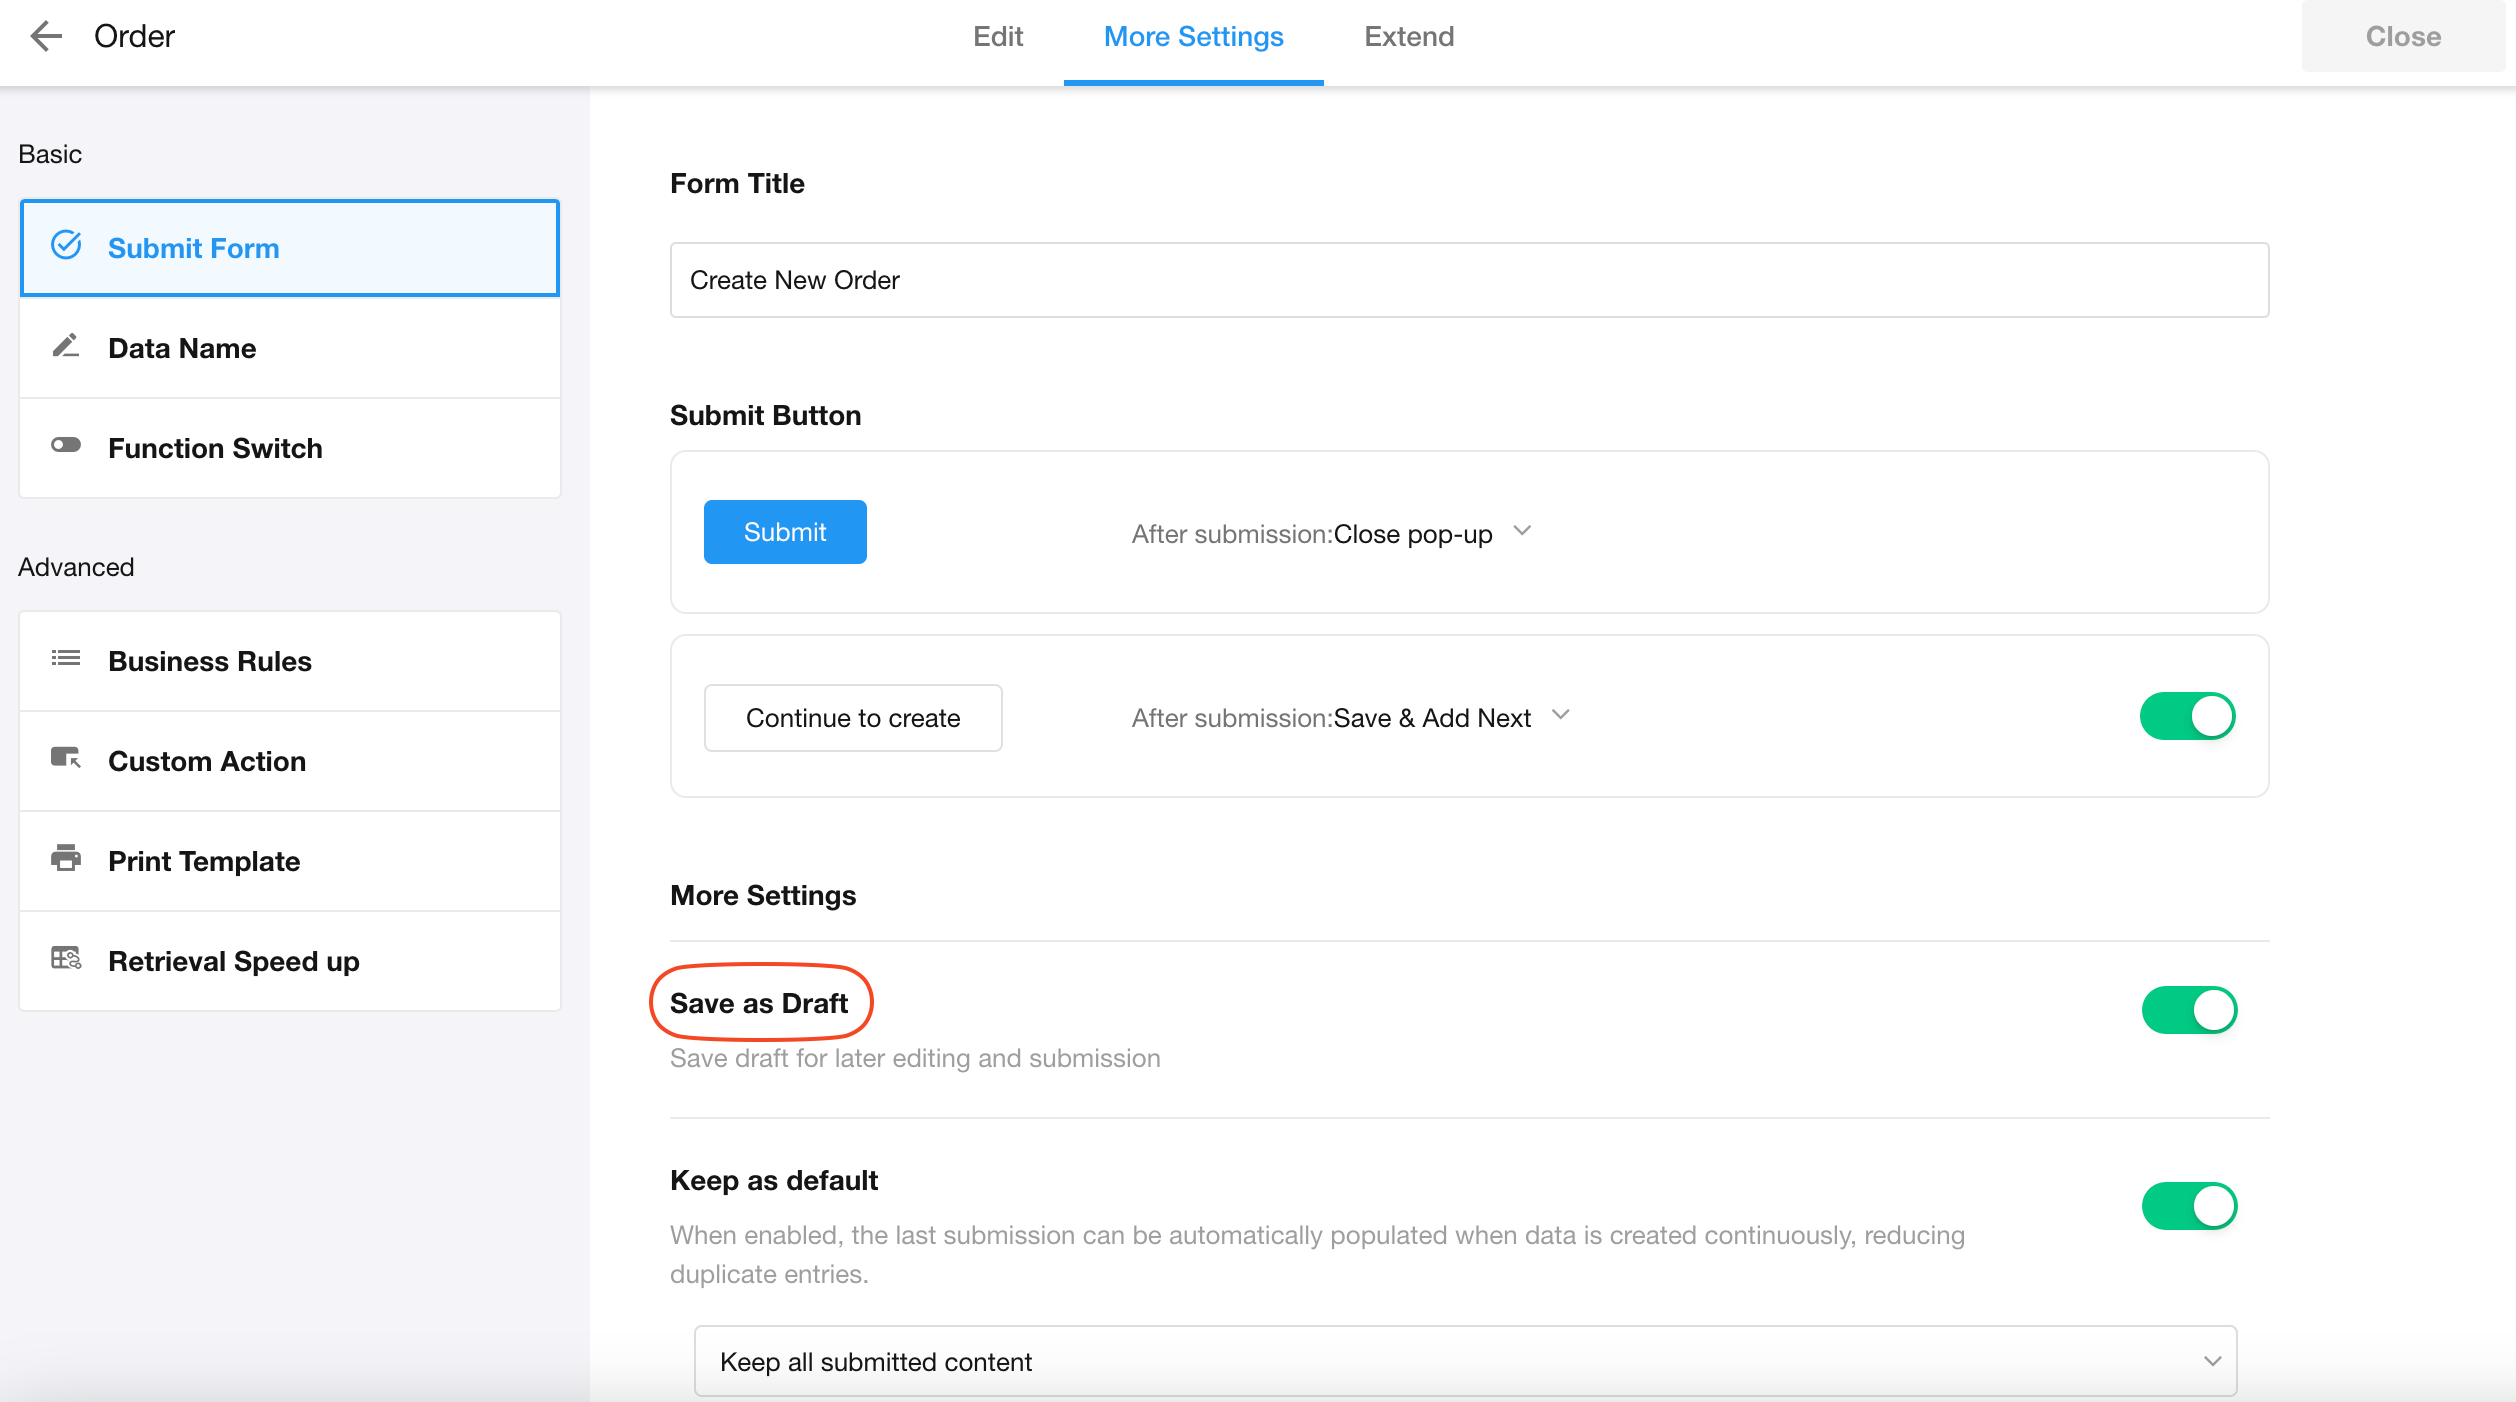Click the Form Title input field
Viewport: 2516px width, 1402px height.
[1468, 280]
